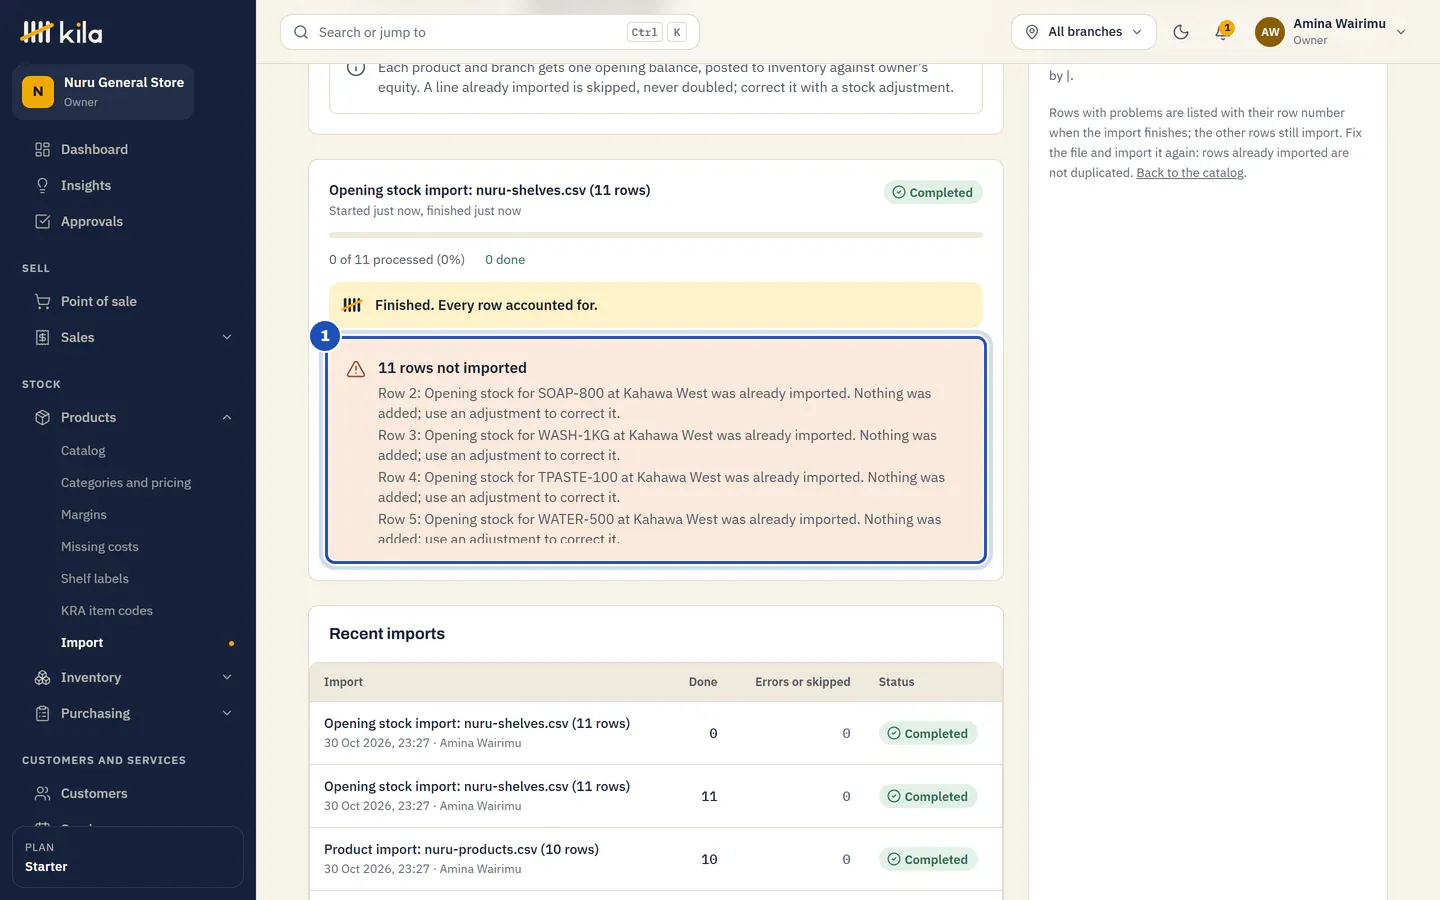The image size is (1440, 900).
Task: Open the Catalog subpage
Action: pos(83,450)
